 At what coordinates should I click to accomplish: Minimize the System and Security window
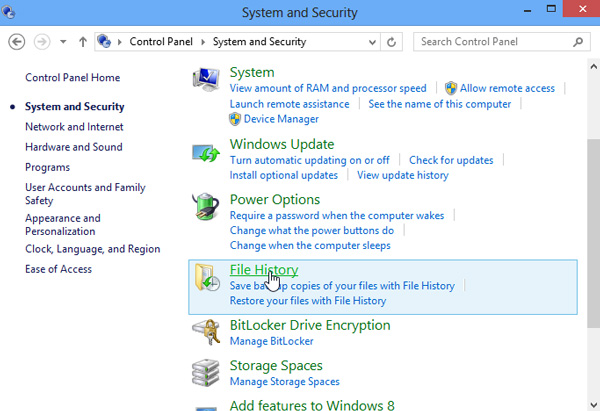coord(528,9)
